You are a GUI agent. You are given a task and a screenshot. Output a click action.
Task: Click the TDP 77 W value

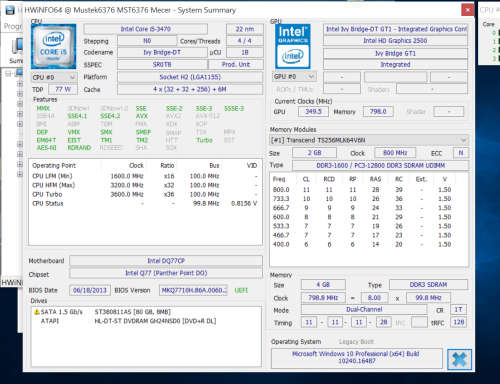tap(63, 89)
